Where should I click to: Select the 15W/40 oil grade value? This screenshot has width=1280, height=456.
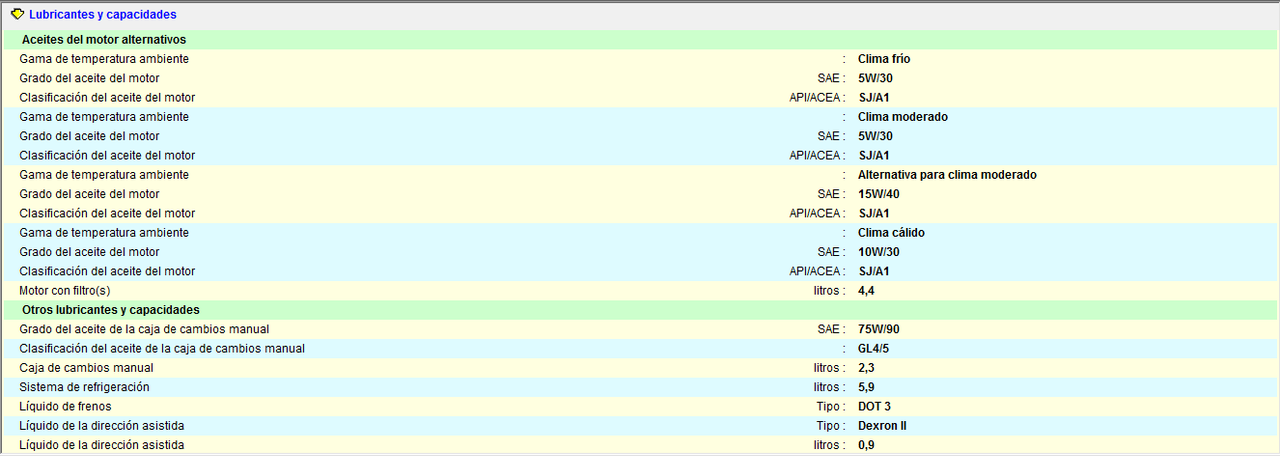click(879, 194)
